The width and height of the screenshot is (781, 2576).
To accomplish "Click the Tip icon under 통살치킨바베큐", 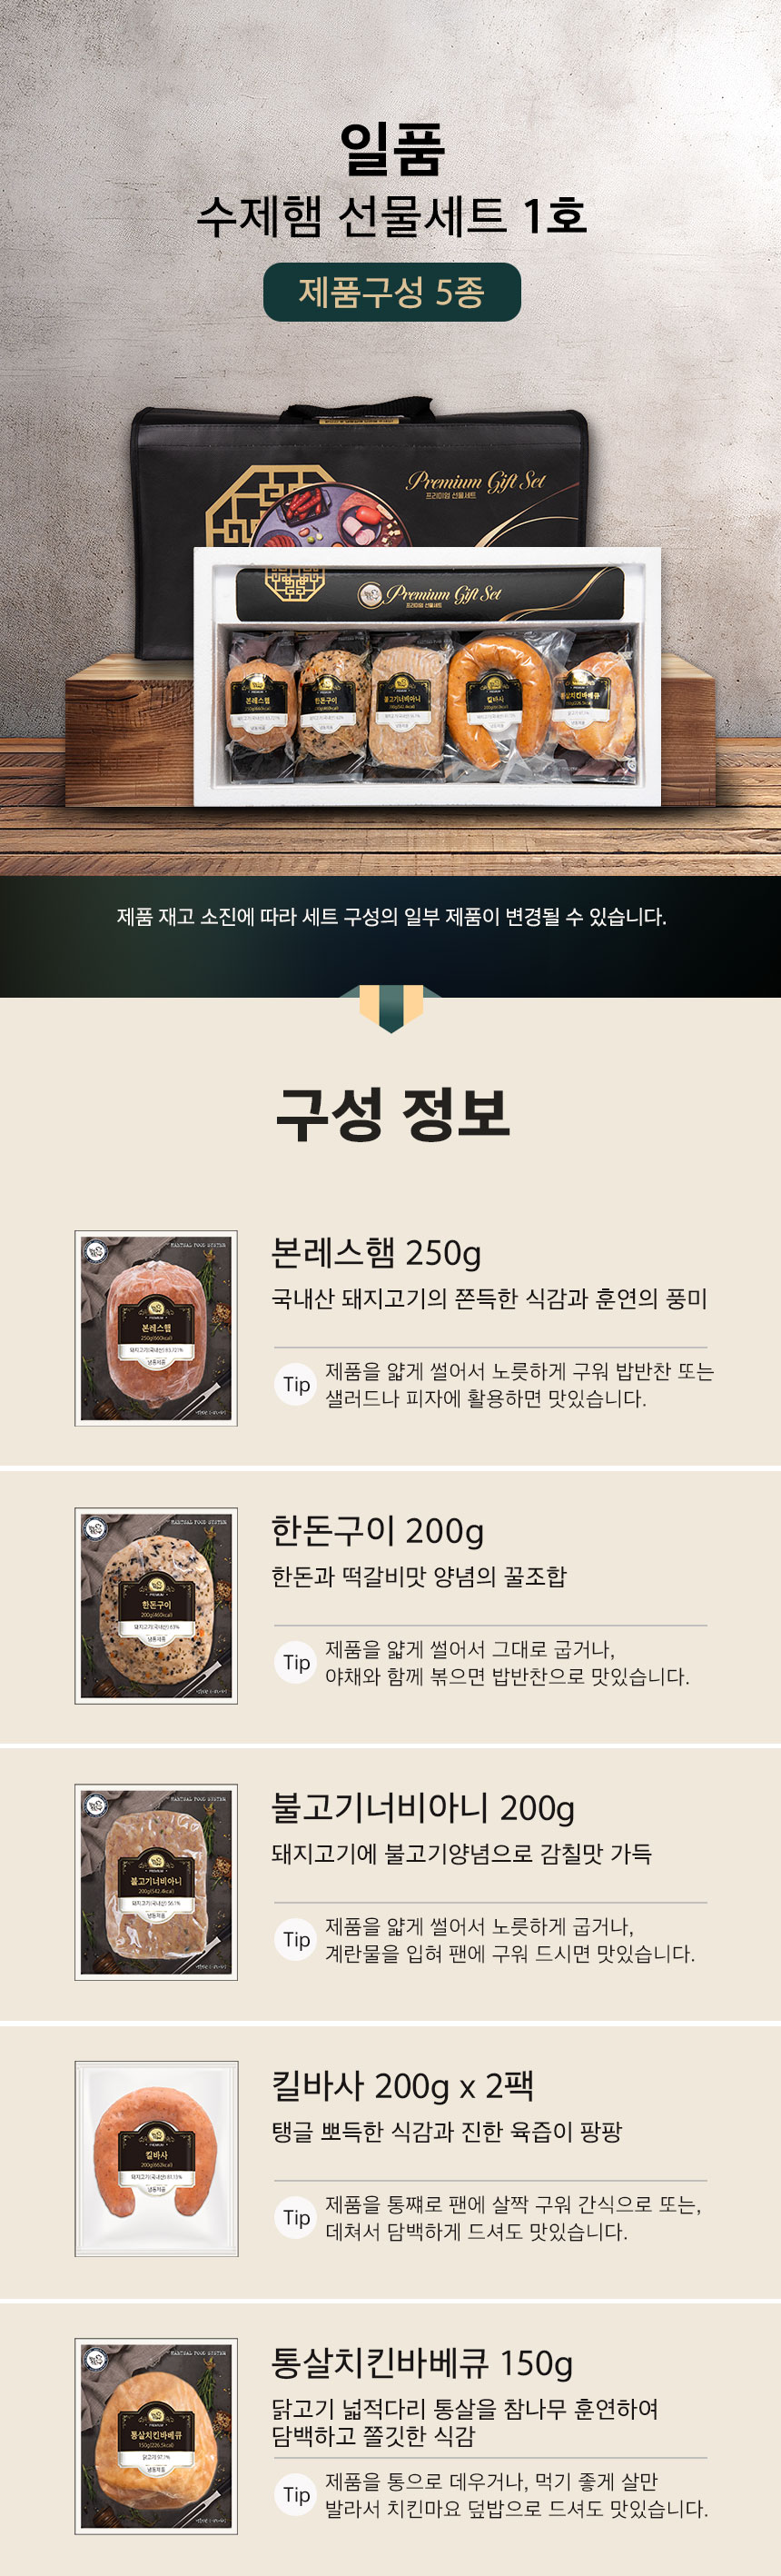I will click(x=296, y=2494).
